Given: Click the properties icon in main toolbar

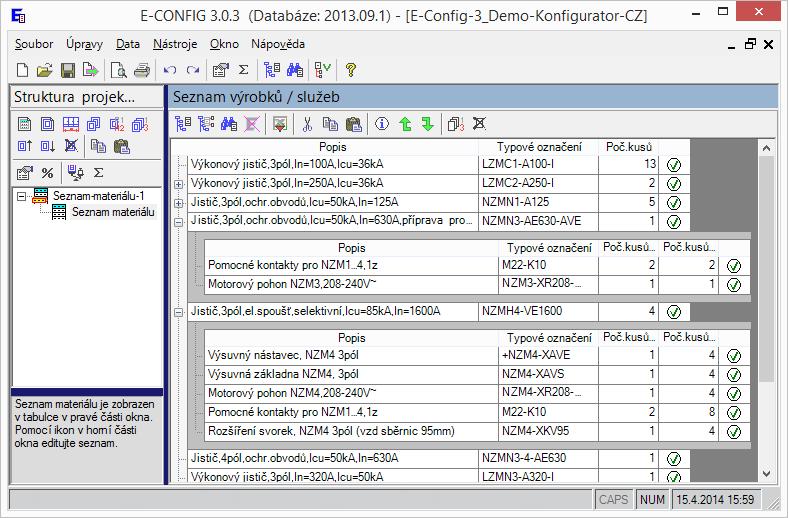Looking at the screenshot, I should [220, 70].
